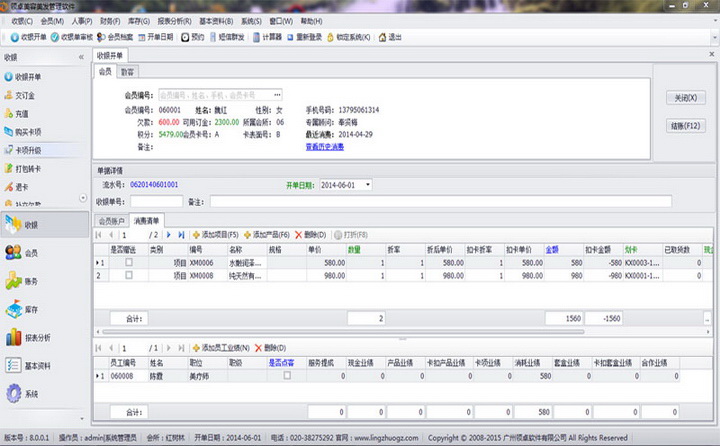Click 添加项目(F5) in consumption list toolbar
This screenshot has height=446, width=720.
(x=215, y=235)
